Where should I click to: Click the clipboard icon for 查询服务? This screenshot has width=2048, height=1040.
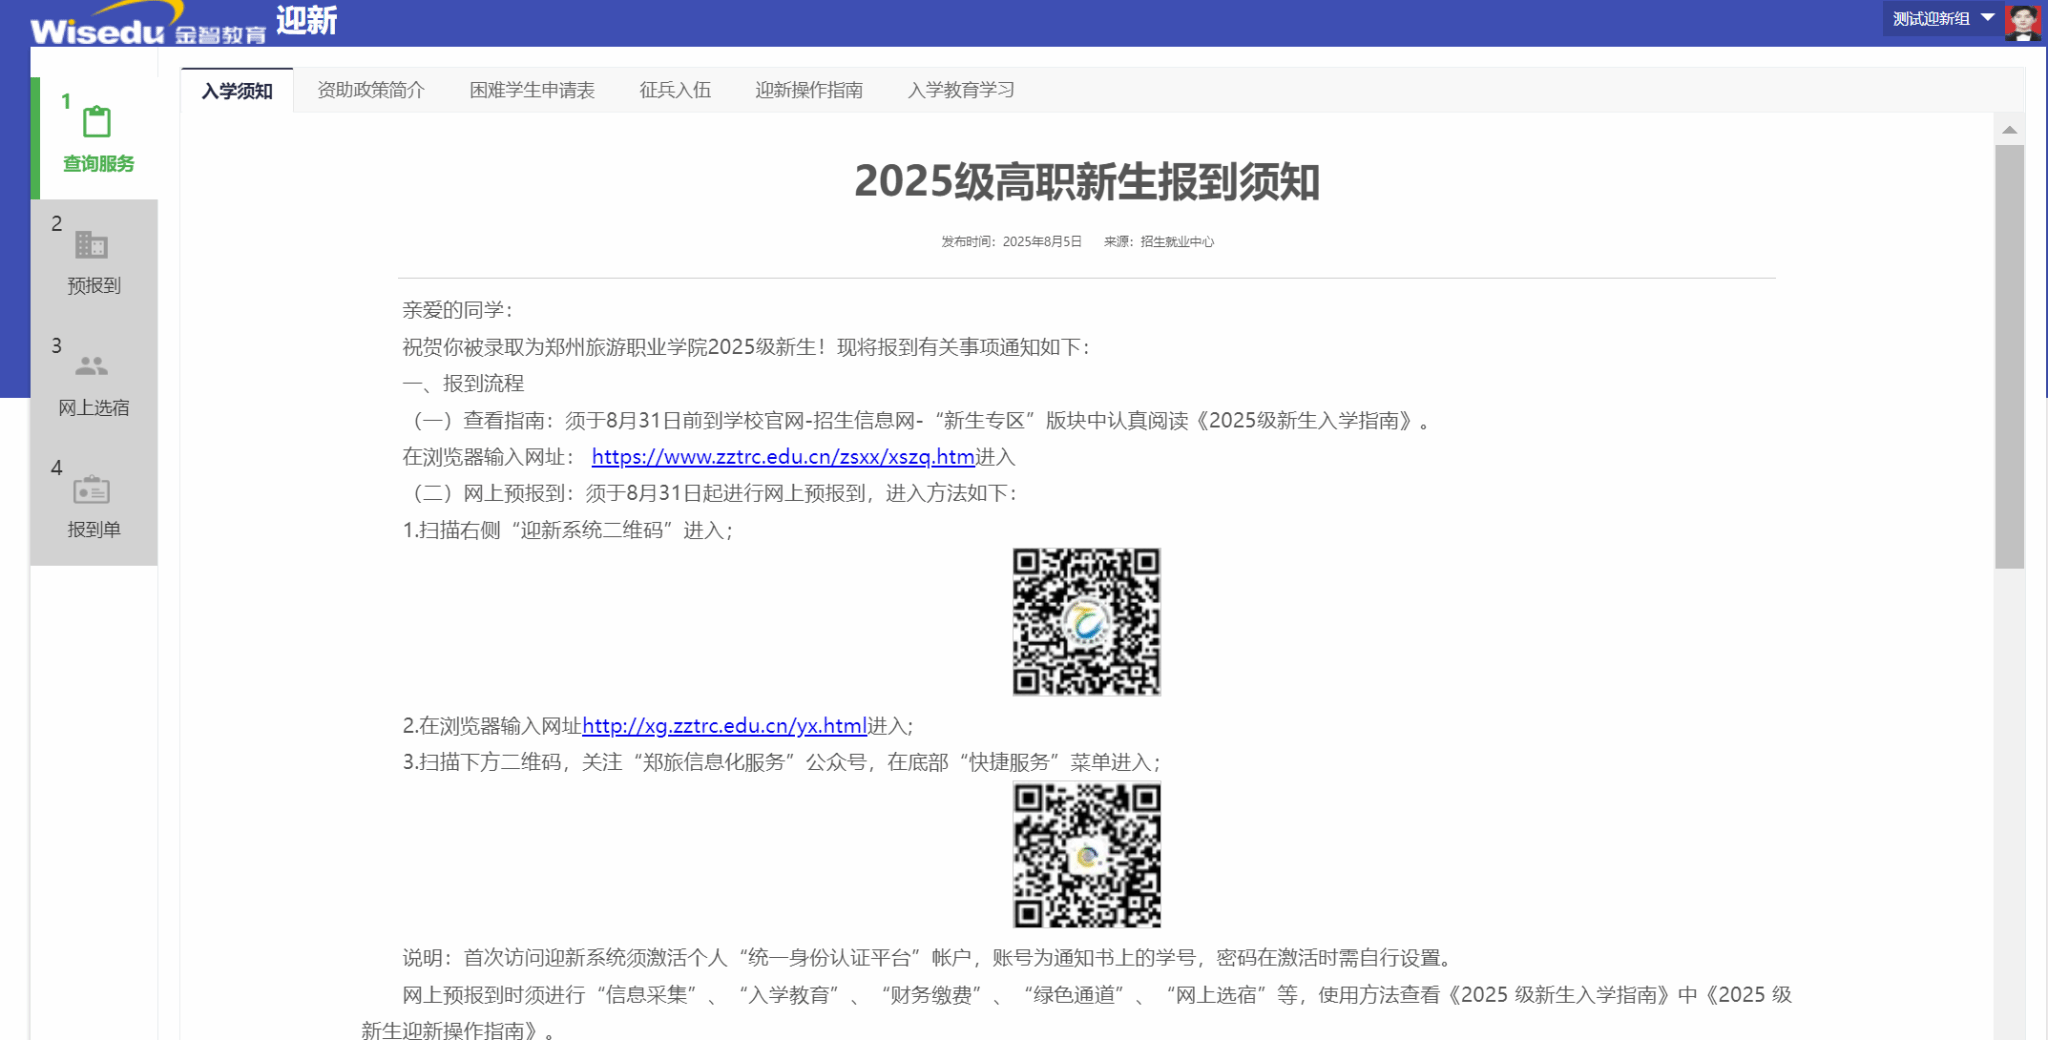[x=97, y=122]
